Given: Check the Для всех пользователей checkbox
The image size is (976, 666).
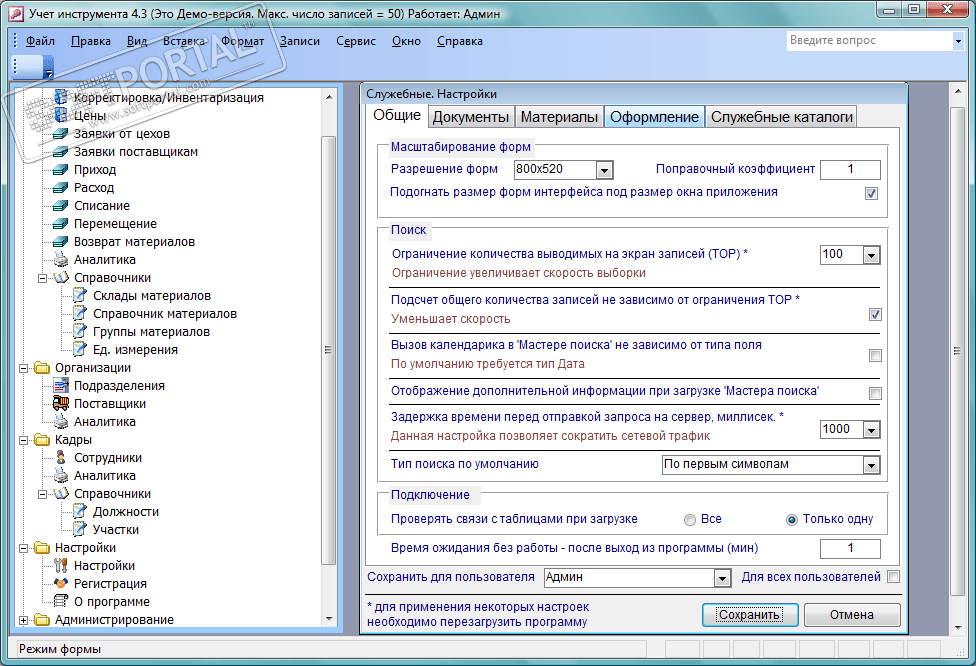Looking at the screenshot, I should click(x=893, y=576).
